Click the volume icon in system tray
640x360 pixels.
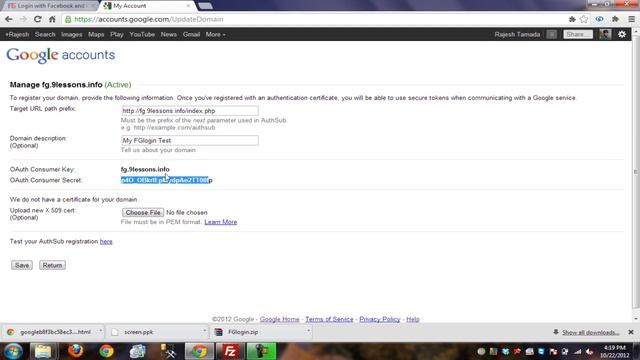pos(589,351)
